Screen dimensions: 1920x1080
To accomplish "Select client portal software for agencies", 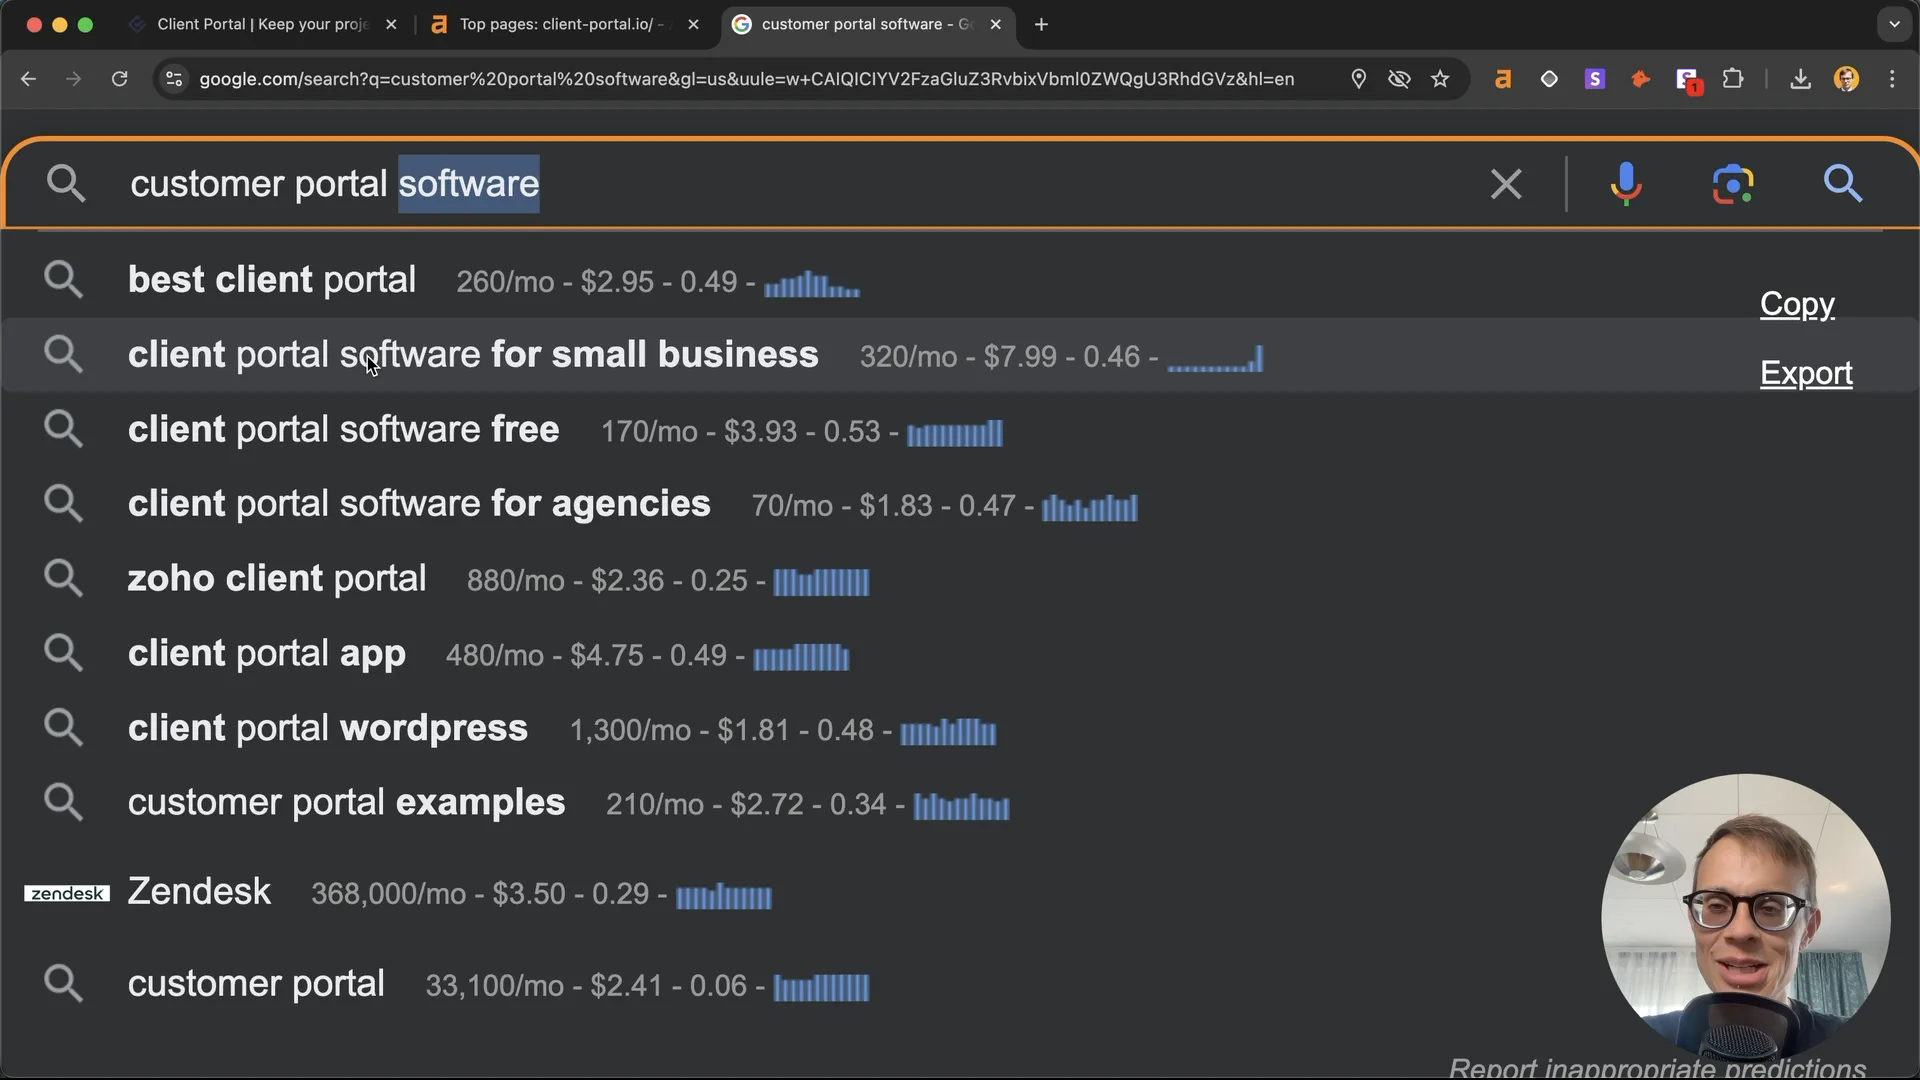I will pos(960,504).
